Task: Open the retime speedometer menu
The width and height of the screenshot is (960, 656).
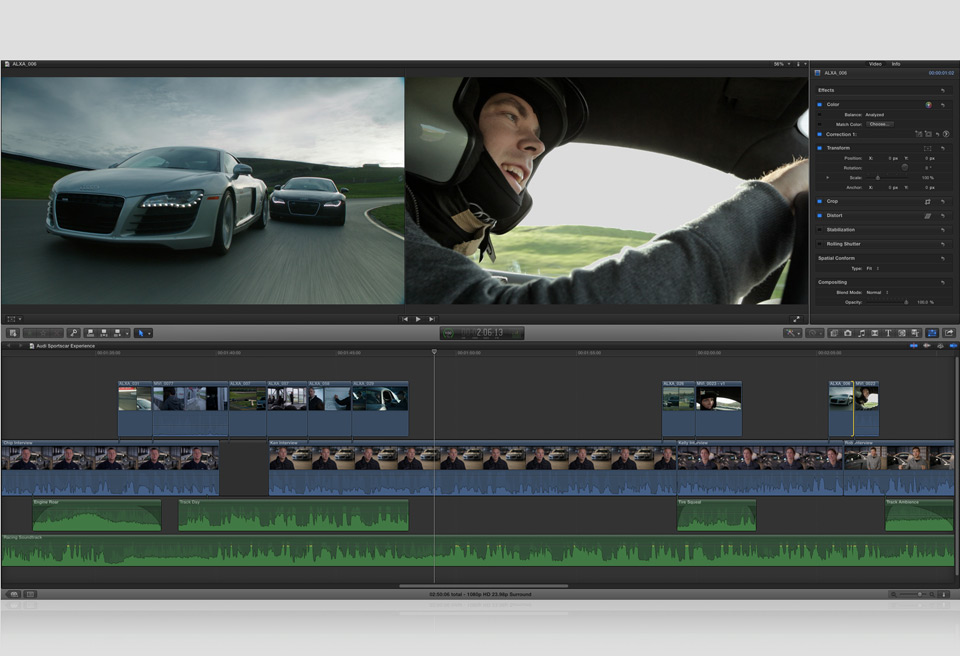Action: [815, 333]
